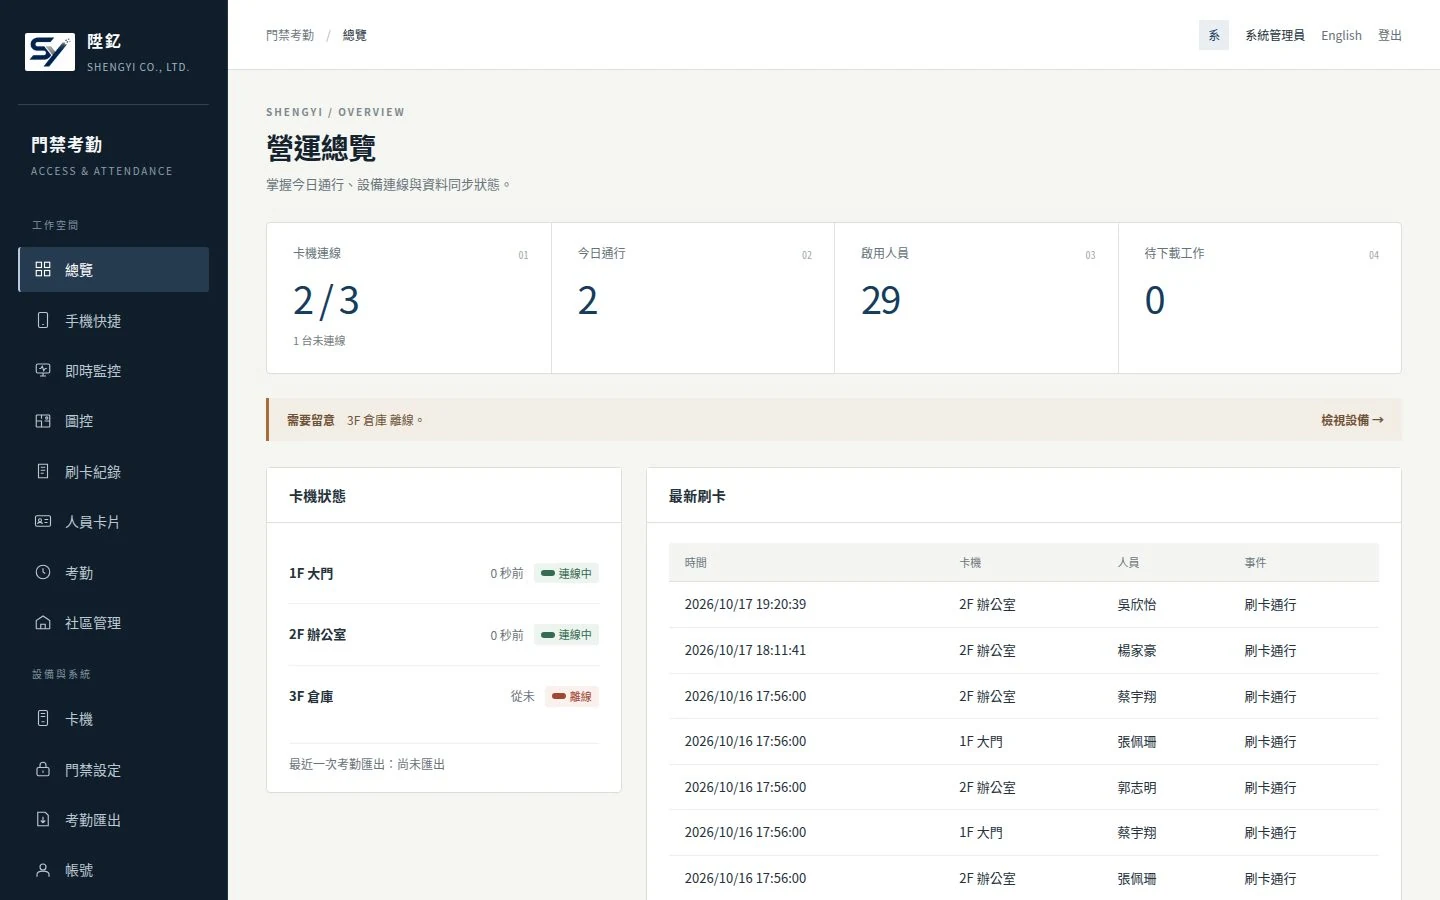Select the 人員卡片 ID card icon
The height and width of the screenshot is (900, 1440).
pyautogui.click(x=43, y=521)
